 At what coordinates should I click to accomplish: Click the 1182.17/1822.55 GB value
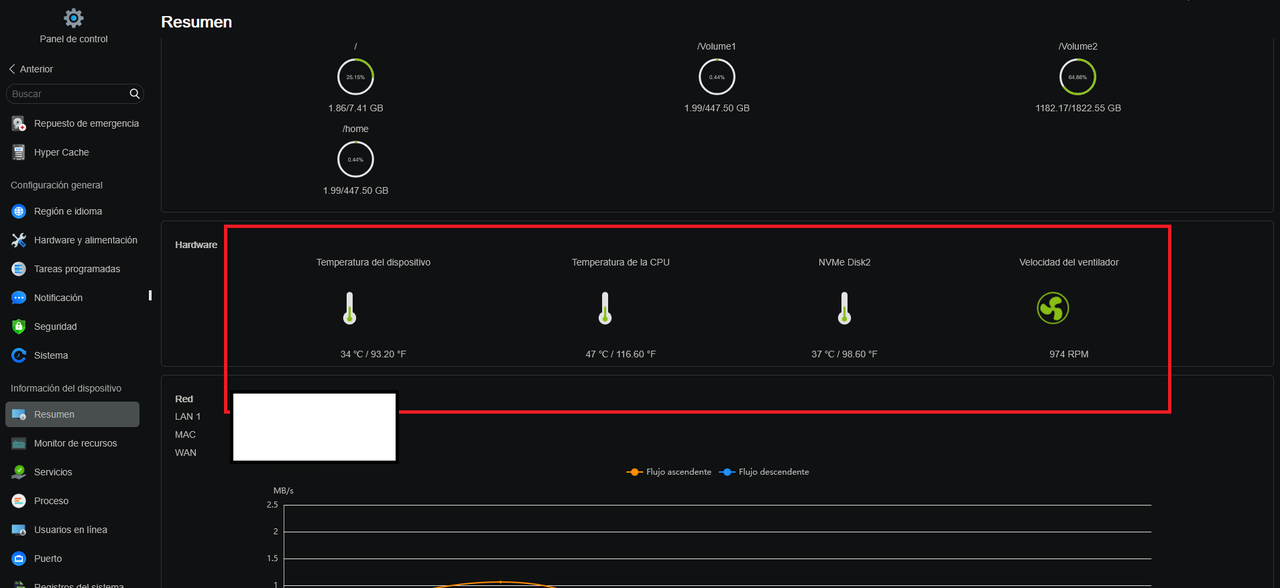pyautogui.click(x=1078, y=108)
